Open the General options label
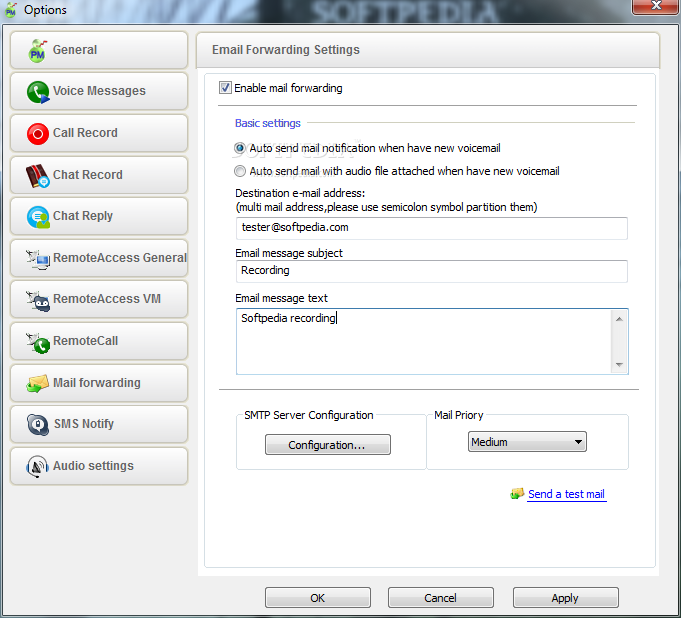Viewport: 681px width, 618px height. pyautogui.click(x=75, y=50)
